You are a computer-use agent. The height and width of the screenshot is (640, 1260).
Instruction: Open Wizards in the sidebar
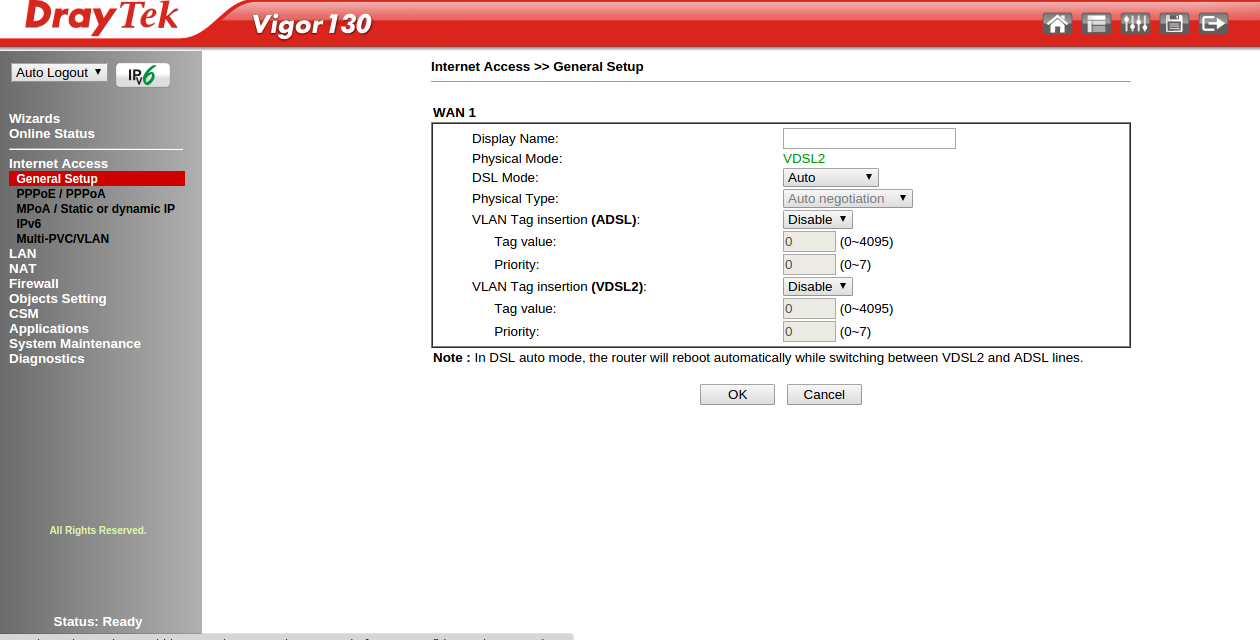click(x=35, y=118)
